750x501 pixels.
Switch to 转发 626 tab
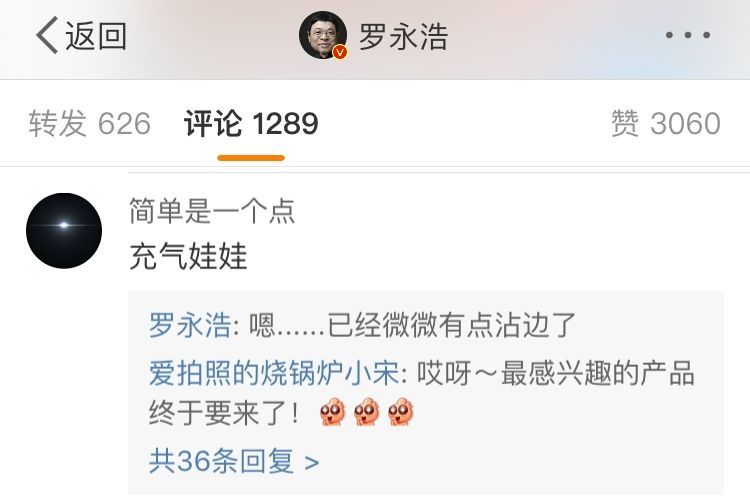tap(89, 123)
